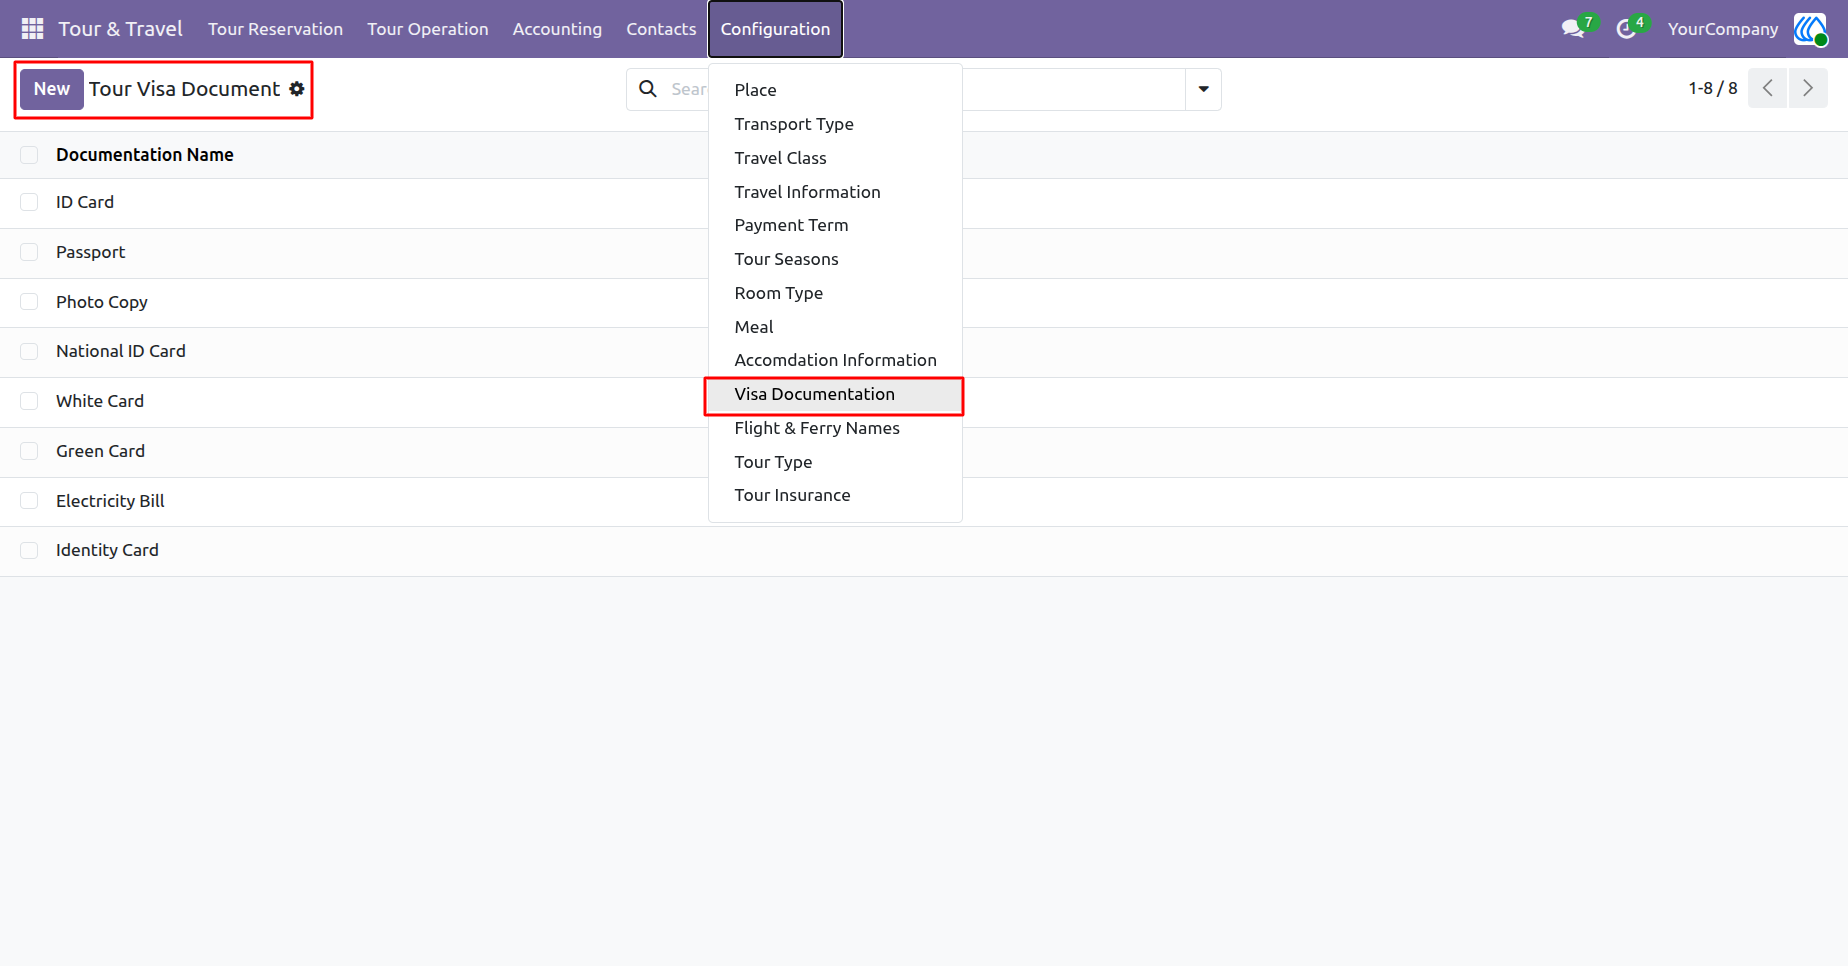Sort by Documentation Name column header
This screenshot has height=966, width=1848.
coord(145,155)
